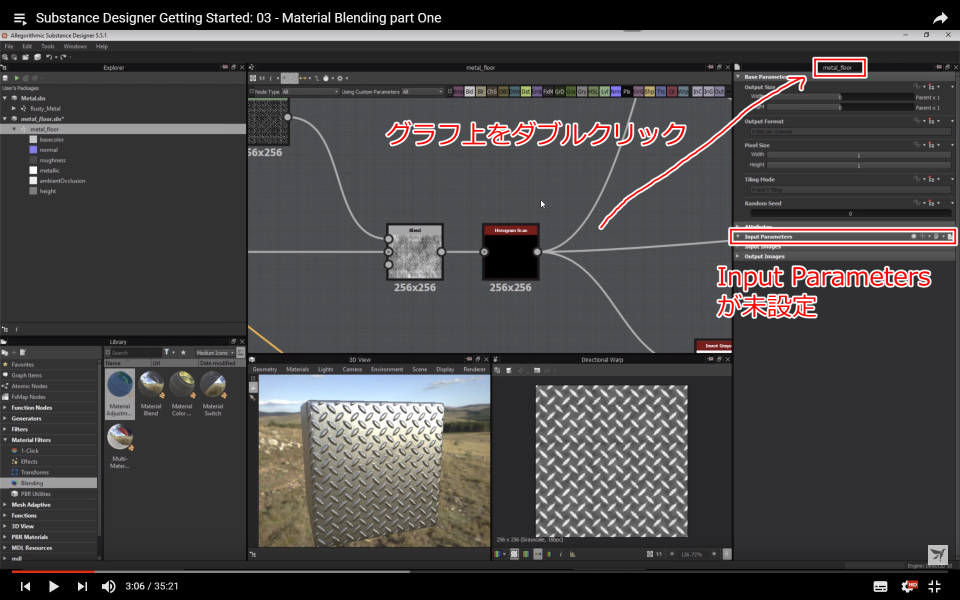
Task: Open the File menu
Action: pyautogui.click(x=9, y=47)
